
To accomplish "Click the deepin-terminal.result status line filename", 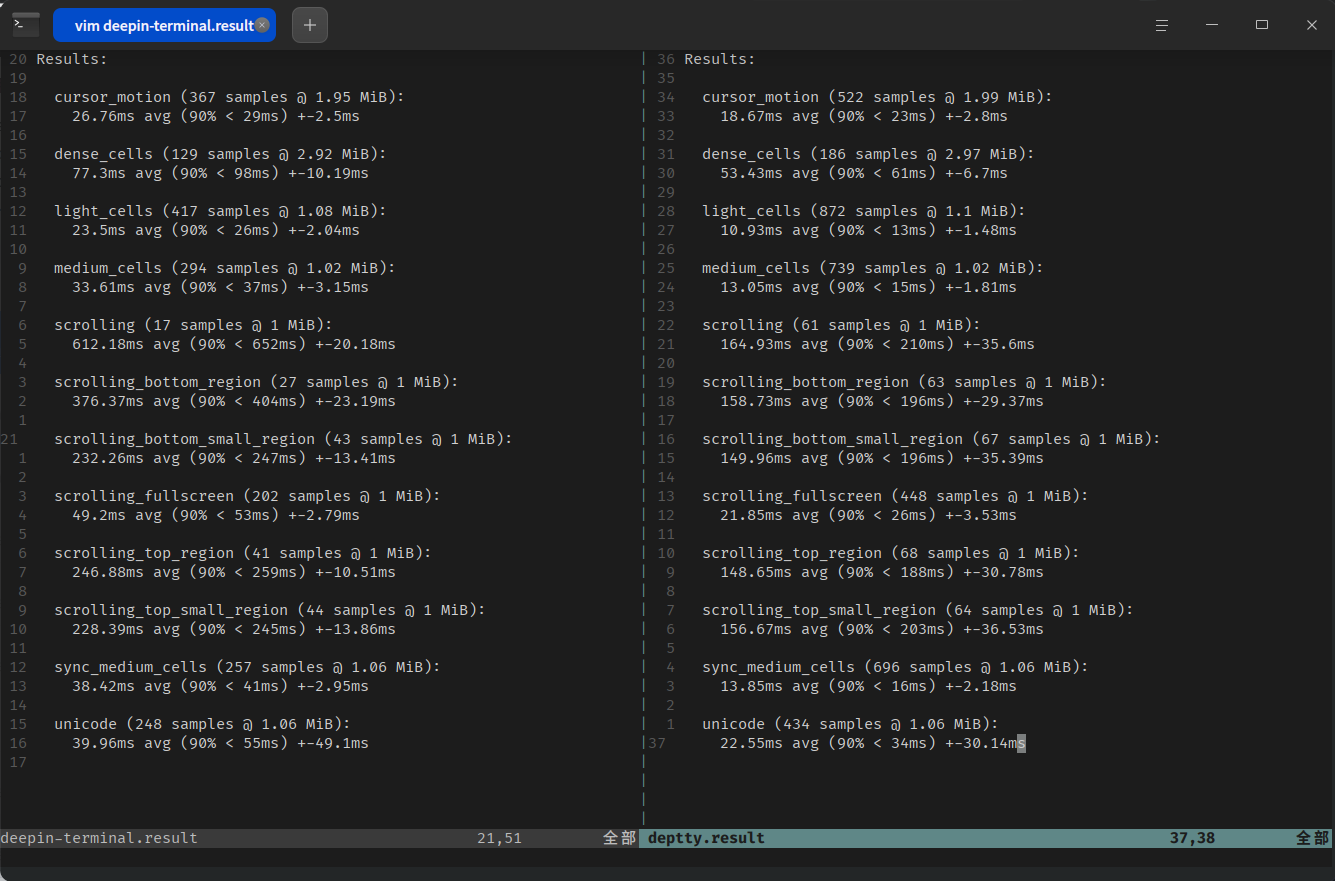I will 99,838.
